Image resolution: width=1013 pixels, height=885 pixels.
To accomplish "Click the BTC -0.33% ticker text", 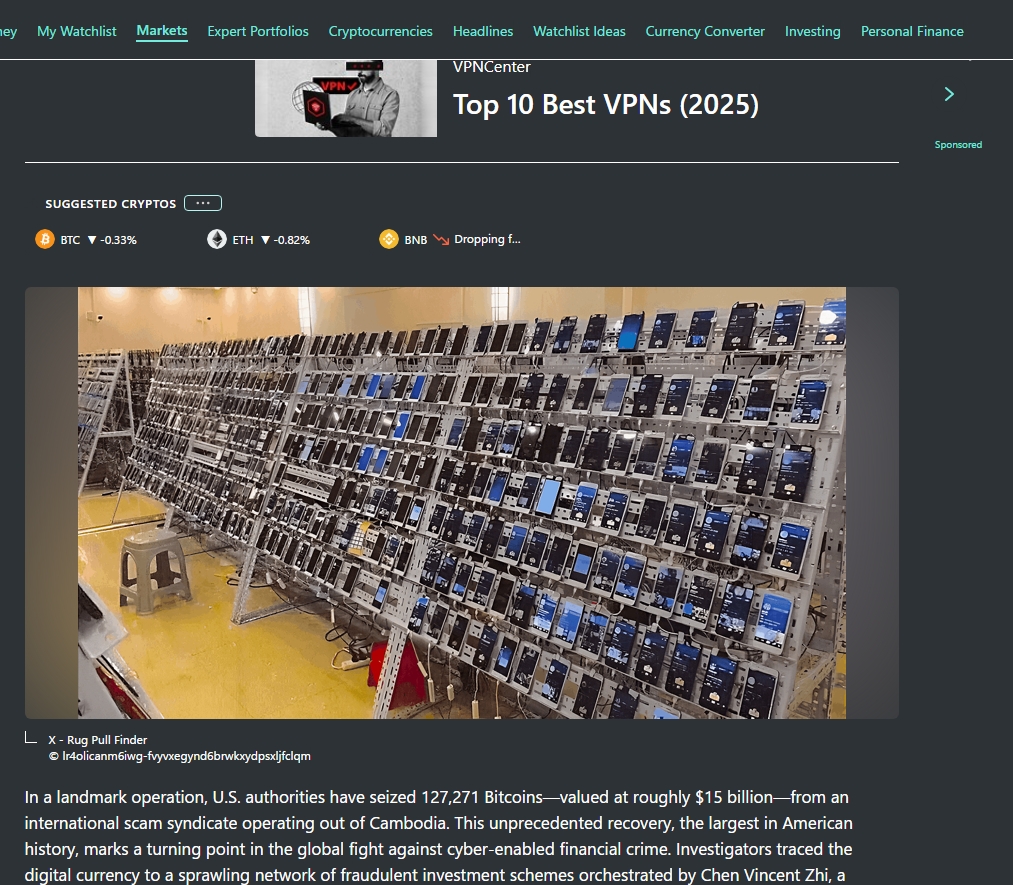I will point(111,240).
